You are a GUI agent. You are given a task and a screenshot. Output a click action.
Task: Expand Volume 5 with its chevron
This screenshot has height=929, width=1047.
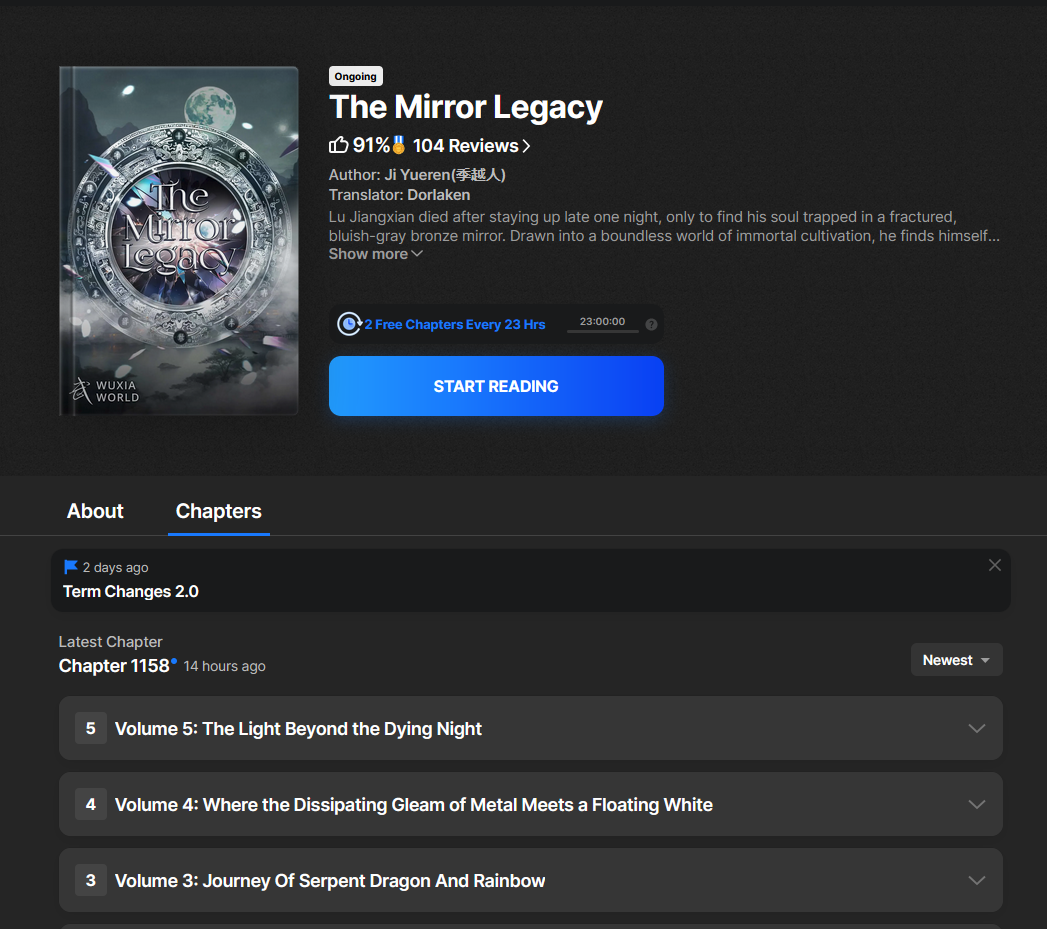coord(977,729)
